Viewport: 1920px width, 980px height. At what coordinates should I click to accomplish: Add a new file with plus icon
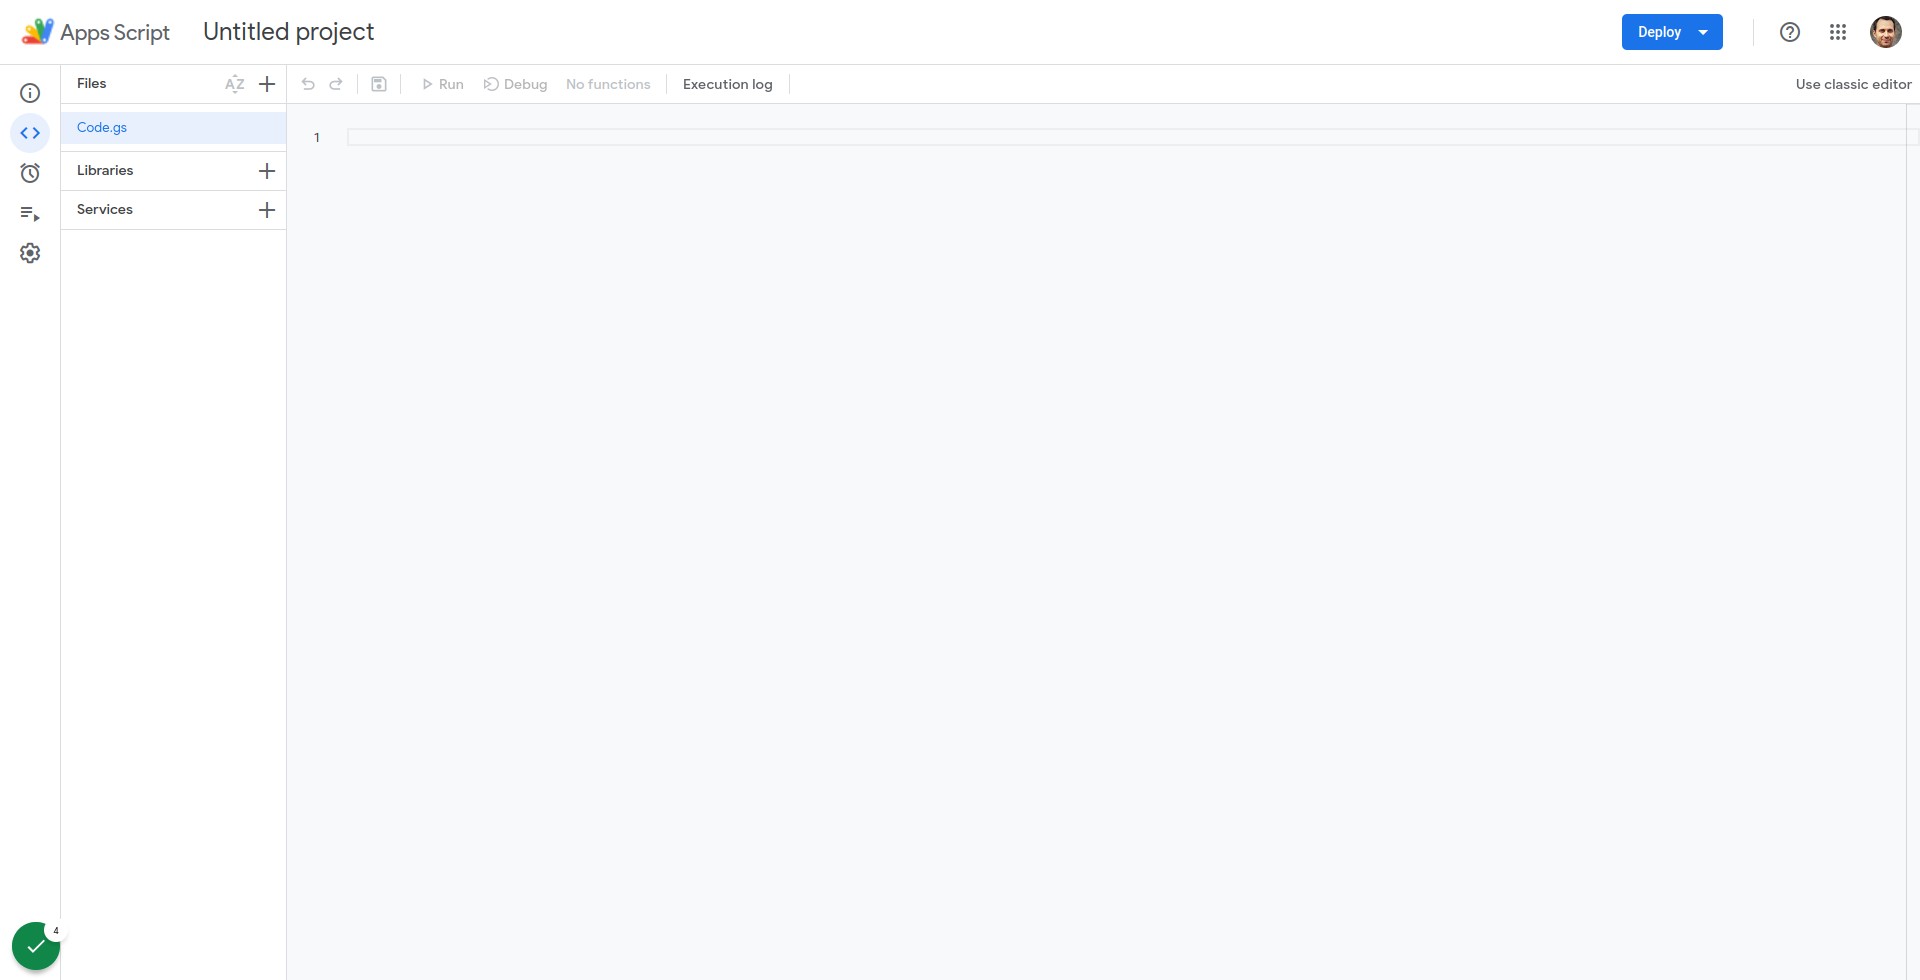(267, 84)
